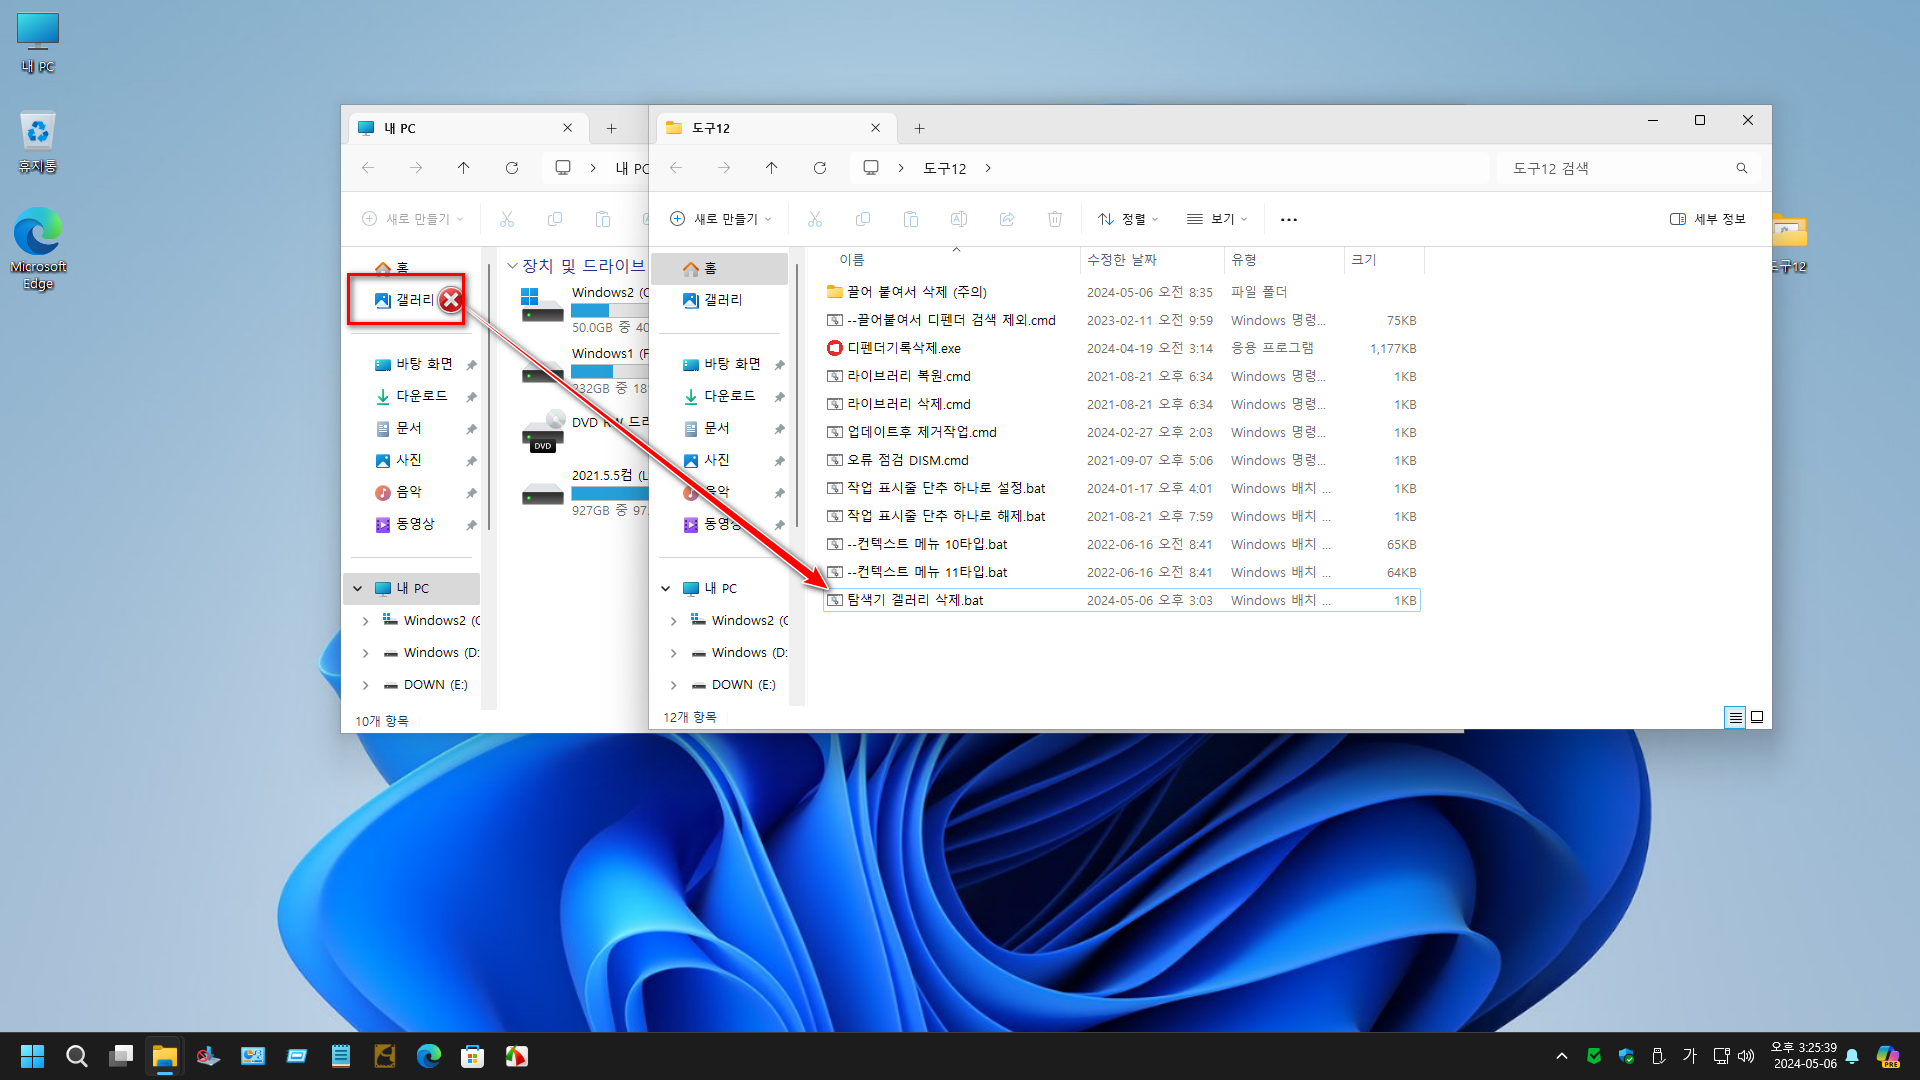
Task: Open 문서 in 도구12 sidebar
Action: [x=720, y=428]
